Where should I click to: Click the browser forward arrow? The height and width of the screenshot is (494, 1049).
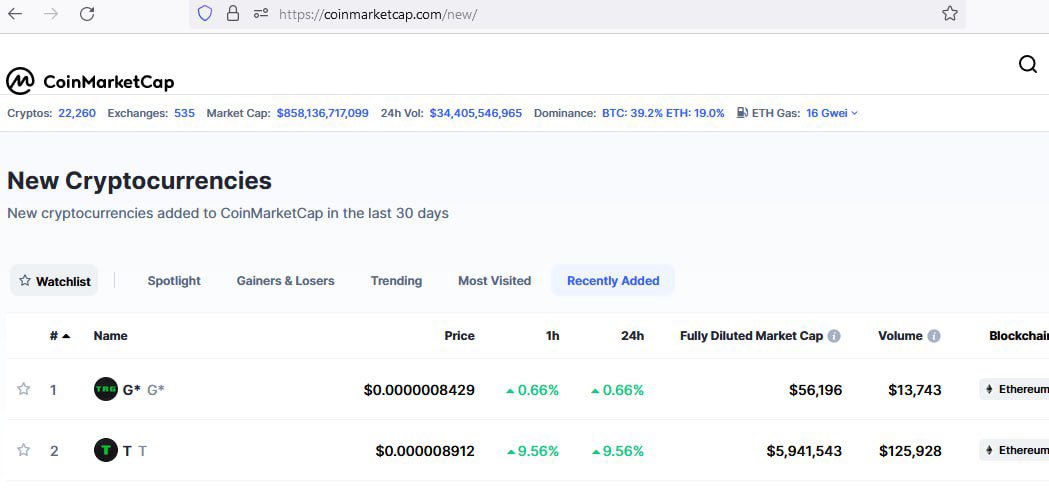pyautogui.click(x=51, y=13)
